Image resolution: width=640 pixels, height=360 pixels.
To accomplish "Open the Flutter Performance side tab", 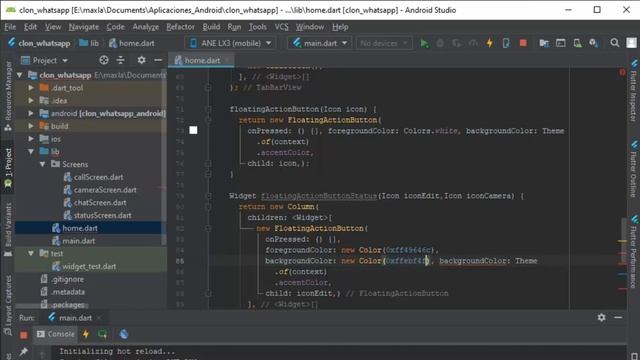I will [633, 252].
